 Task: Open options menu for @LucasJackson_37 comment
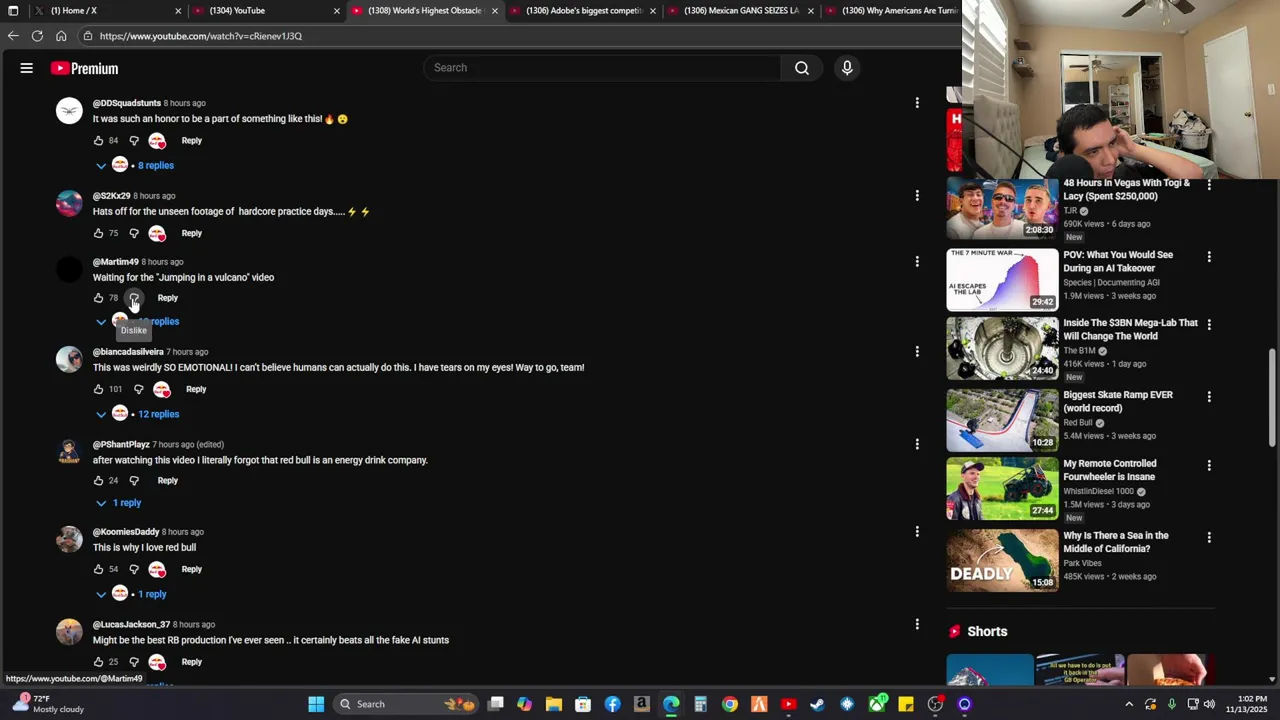pos(917,625)
